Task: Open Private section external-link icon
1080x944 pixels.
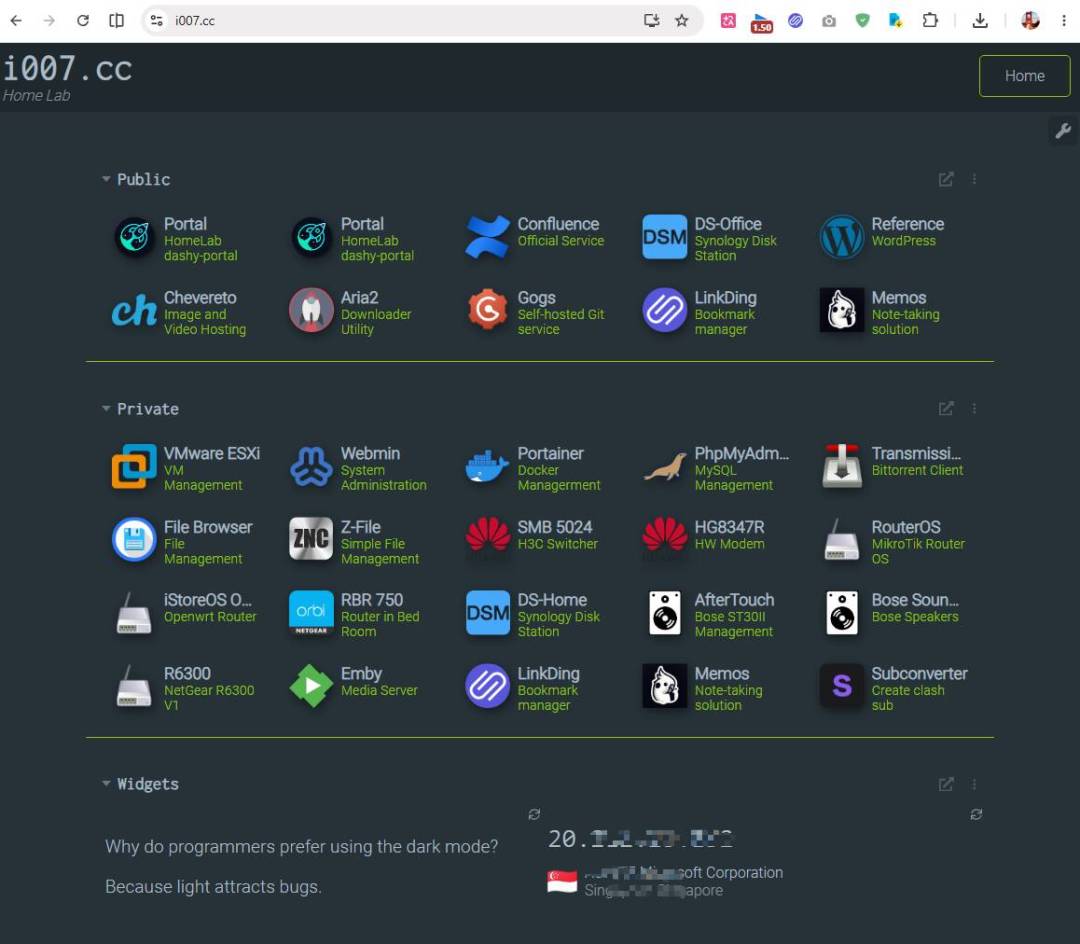Action: pyautogui.click(x=946, y=408)
